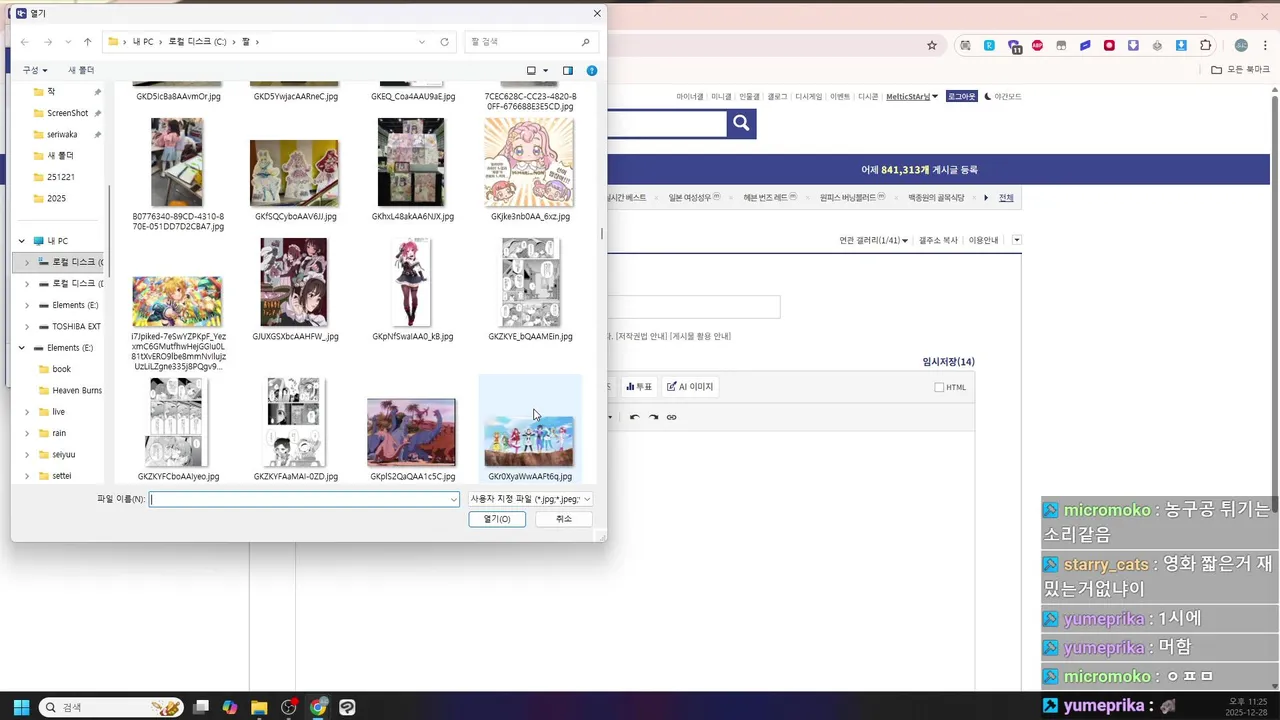
Task: Click 이벤트 in the top menu
Action: tap(840, 97)
